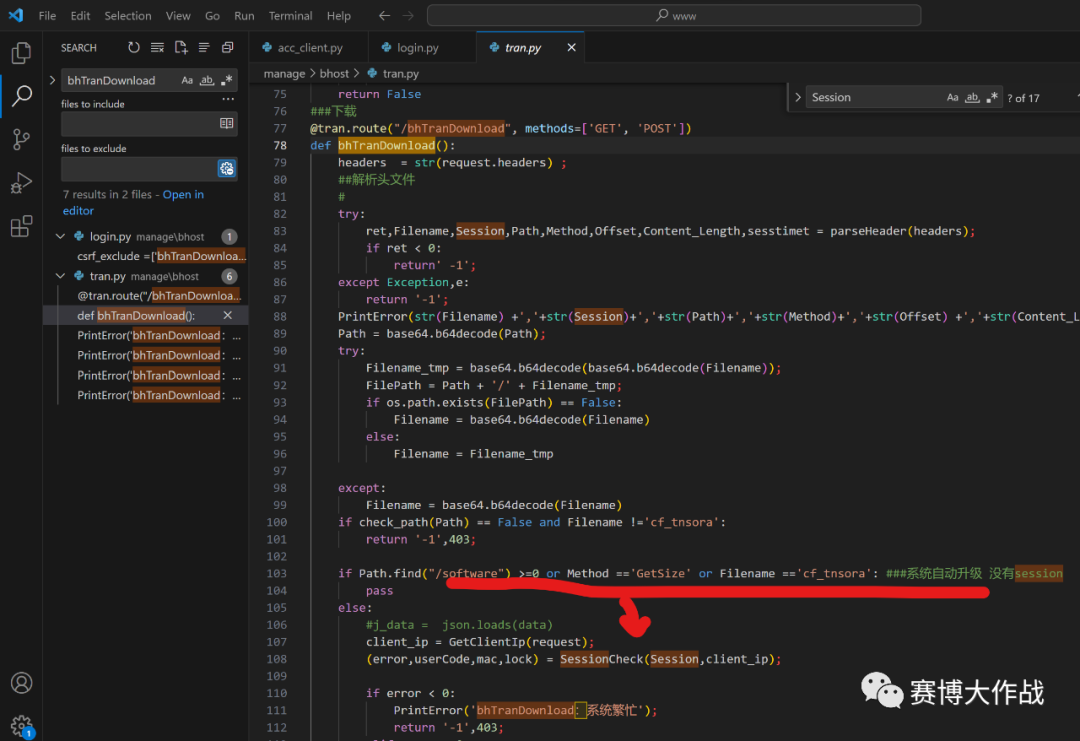Open the Selection menu

click(127, 16)
